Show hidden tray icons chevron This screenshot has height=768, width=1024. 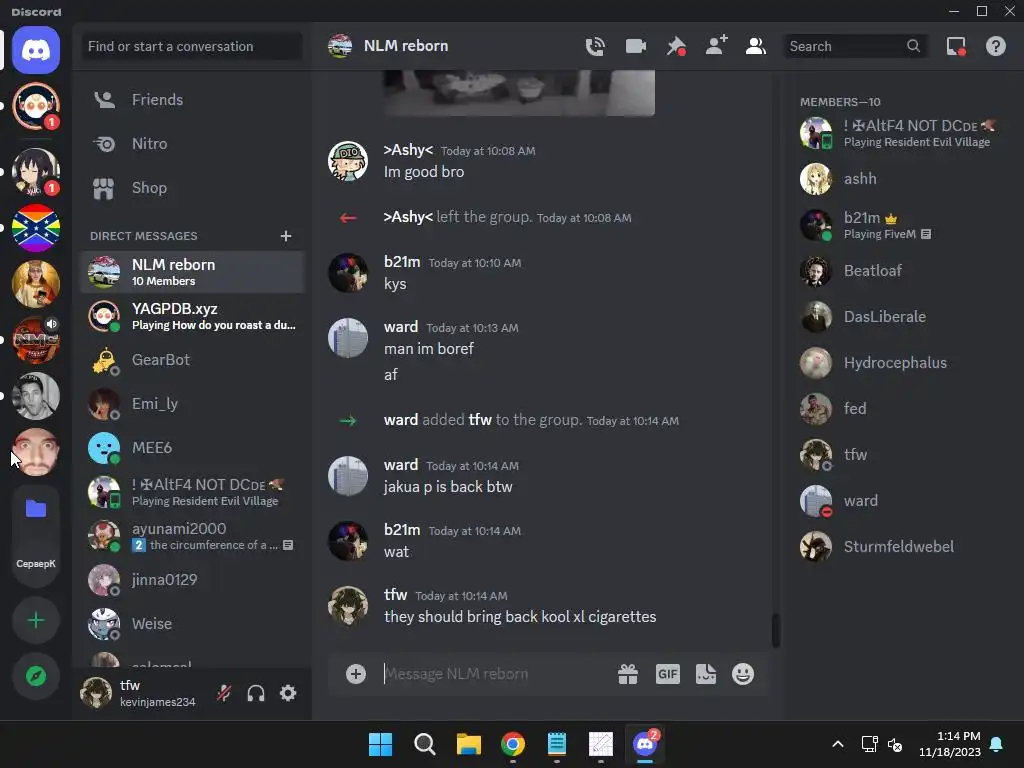click(x=838, y=744)
